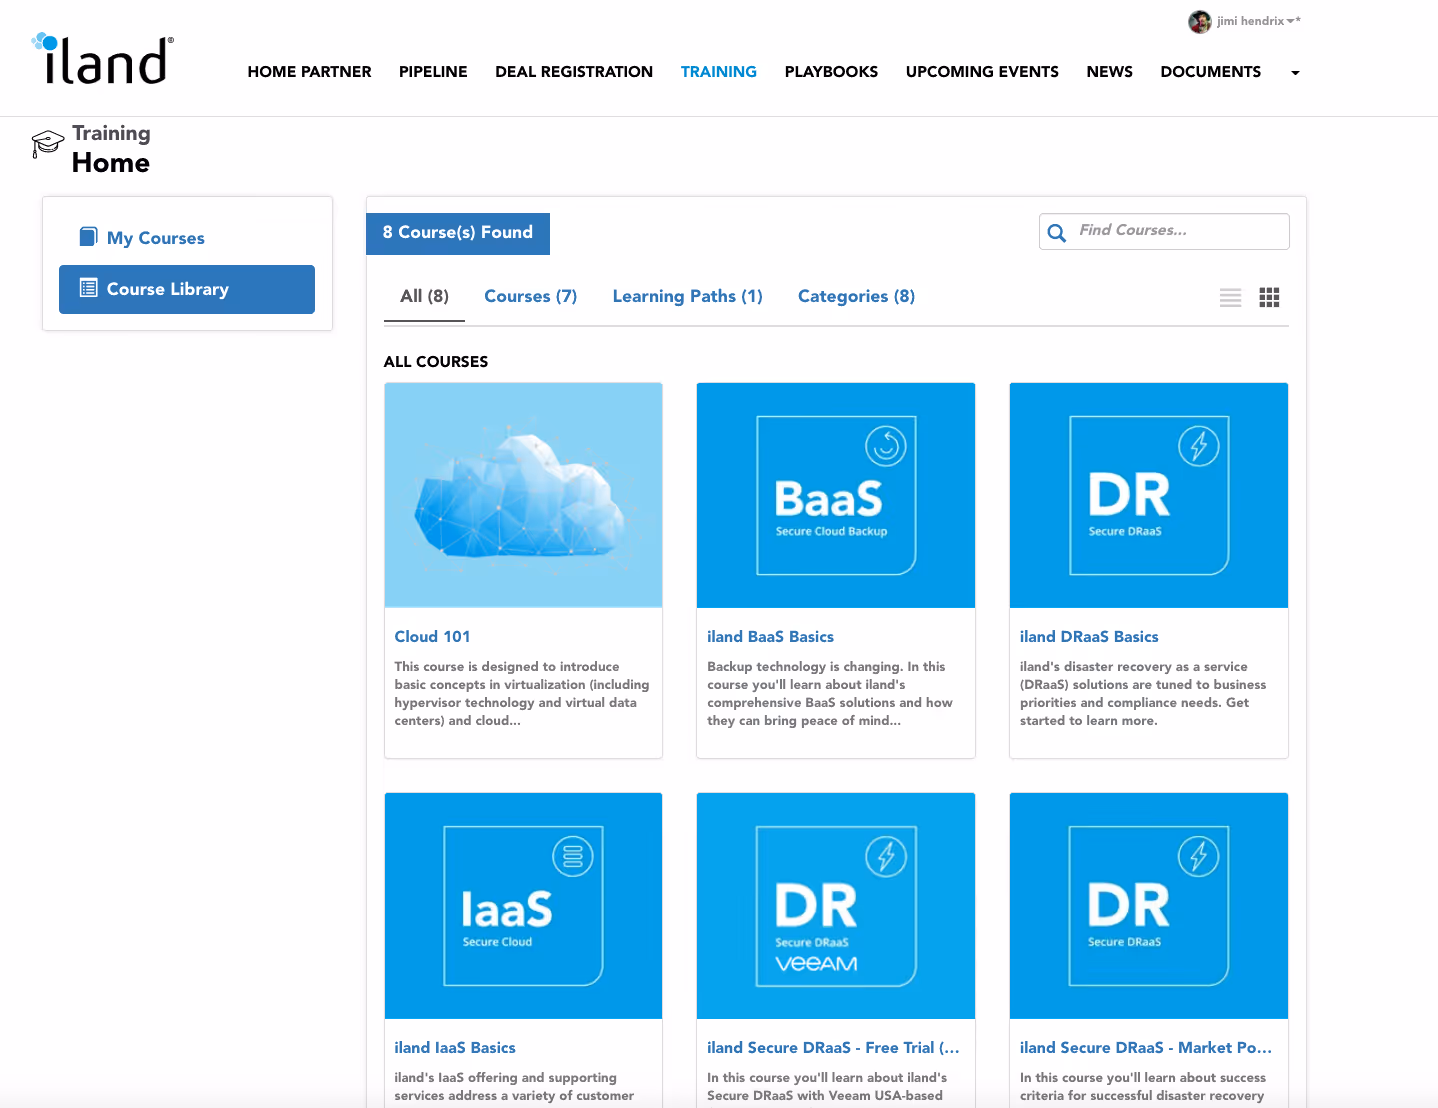Open the News page
The image size is (1438, 1108).
click(x=1110, y=72)
